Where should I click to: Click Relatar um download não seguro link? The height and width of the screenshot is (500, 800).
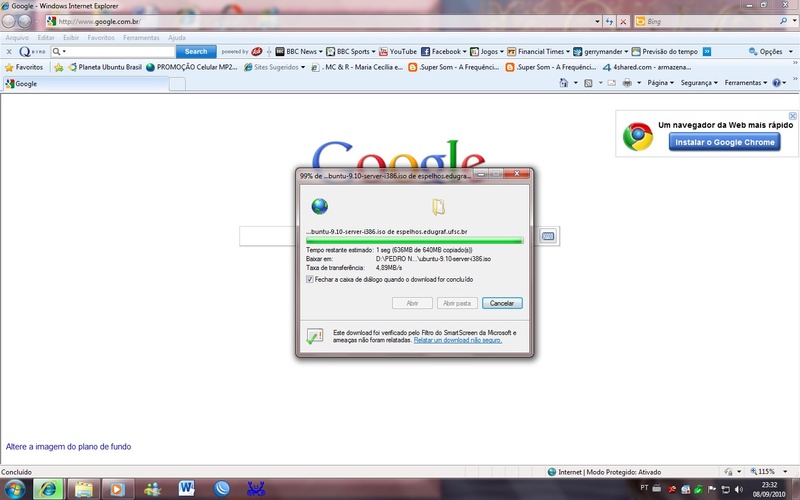pos(458,340)
